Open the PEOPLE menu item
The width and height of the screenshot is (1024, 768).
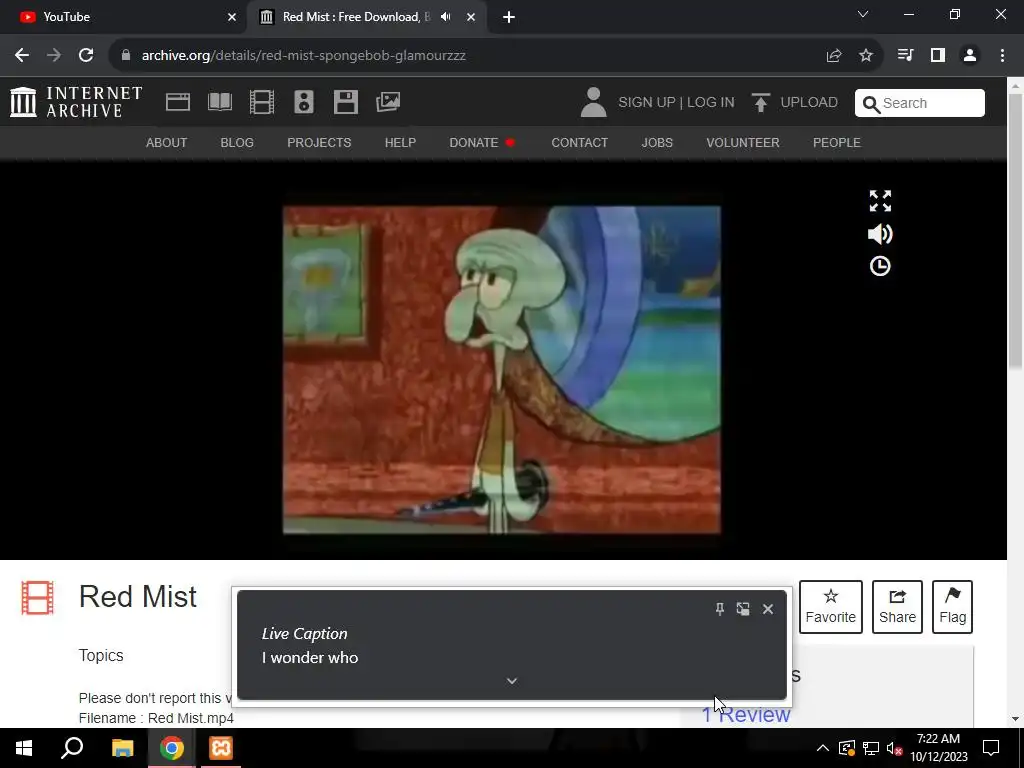point(837,142)
